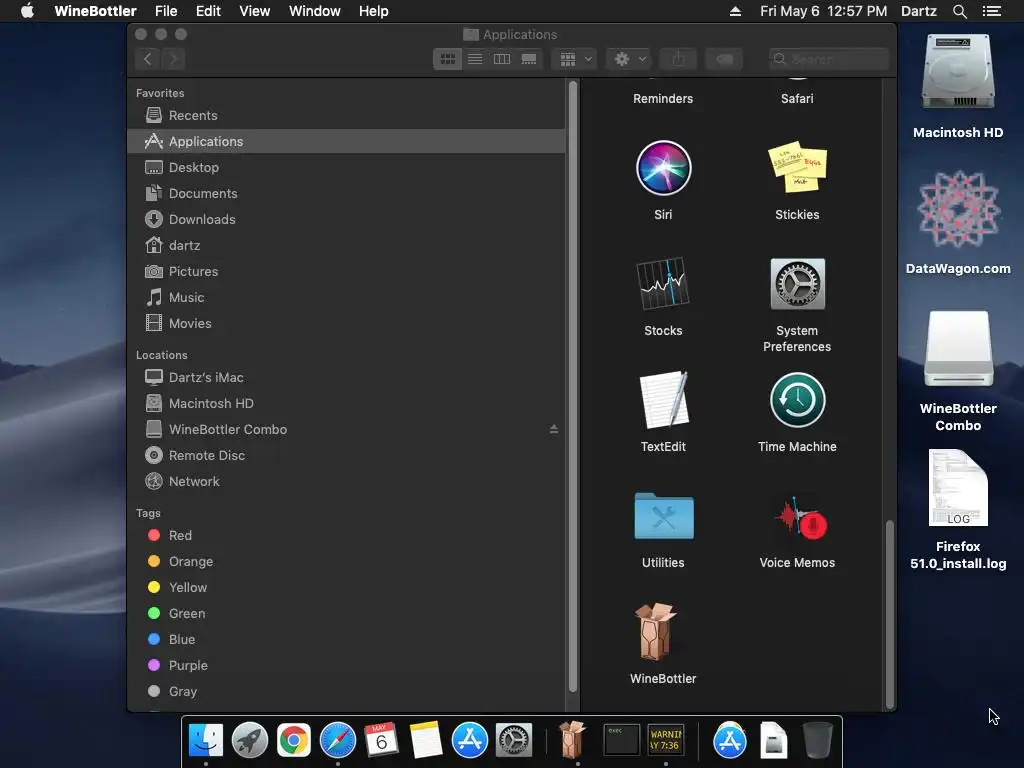Open the Notes icon in the Dock
This screenshot has width=1024, height=768.
tap(426, 740)
